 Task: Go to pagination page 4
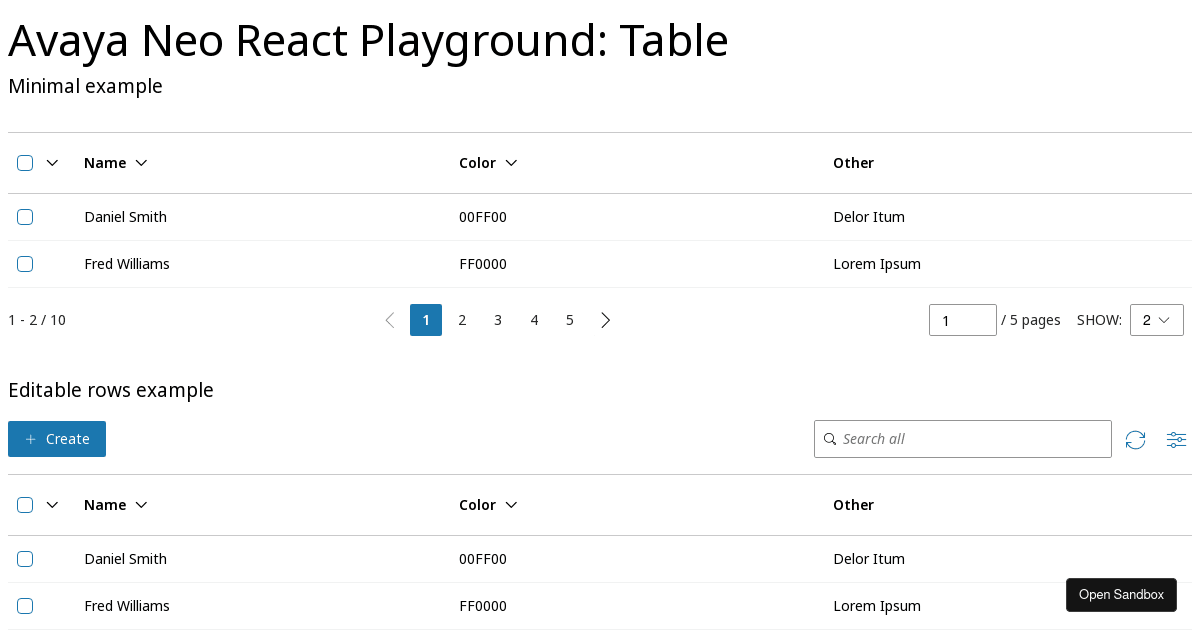coord(534,320)
